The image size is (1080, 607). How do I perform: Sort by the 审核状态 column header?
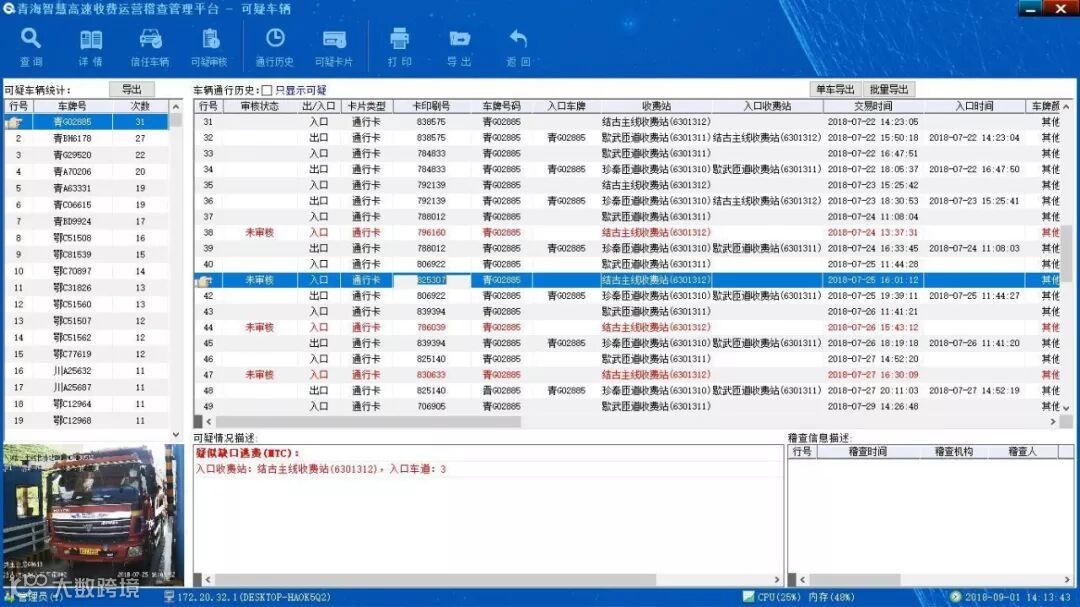coord(260,106)
